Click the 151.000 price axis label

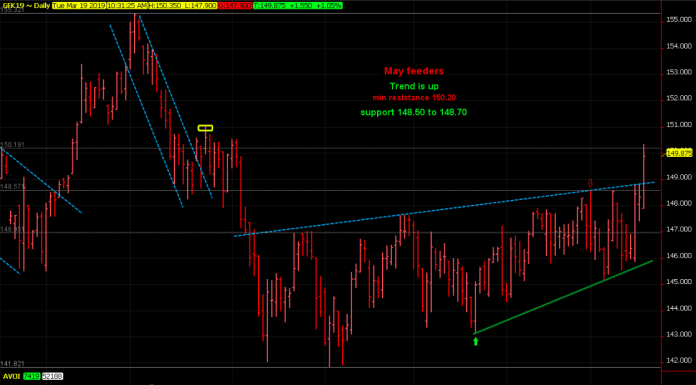click(x=680, y=125)
